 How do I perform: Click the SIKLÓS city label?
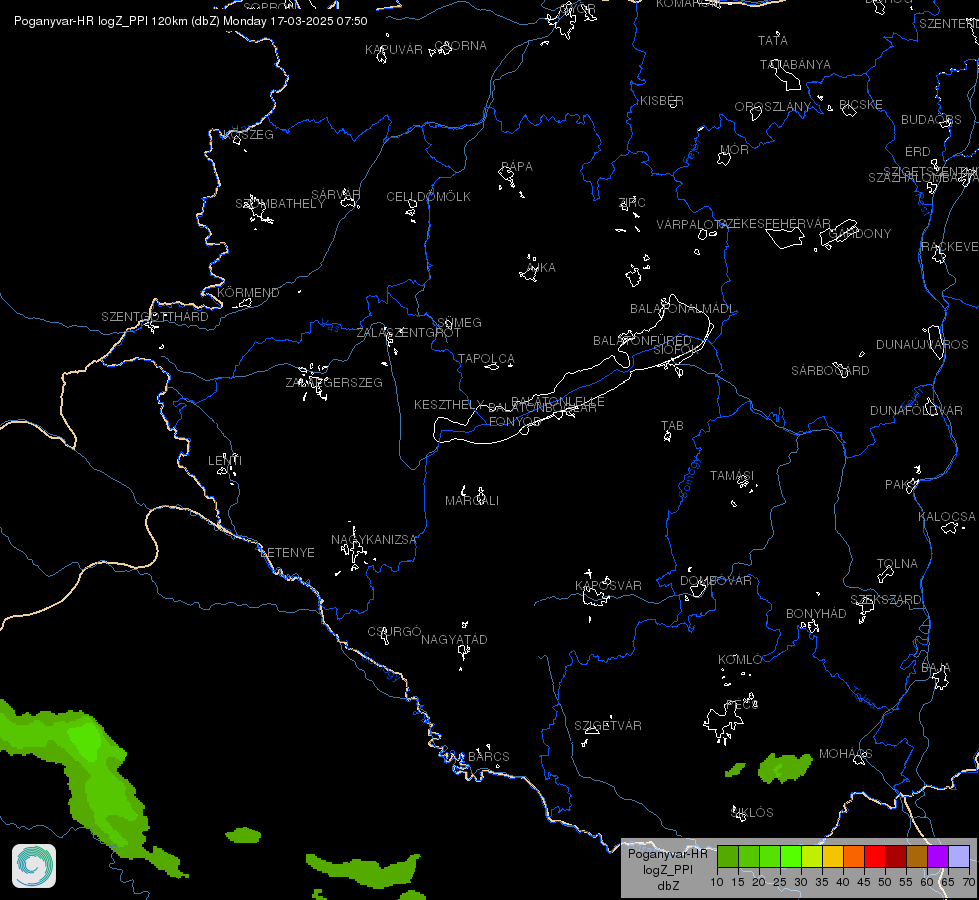point(752,813)
